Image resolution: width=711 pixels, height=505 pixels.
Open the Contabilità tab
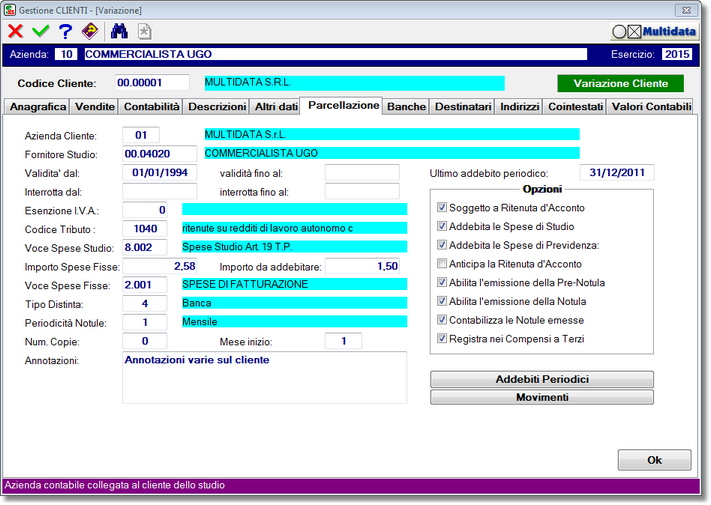(x=151, y=107)
